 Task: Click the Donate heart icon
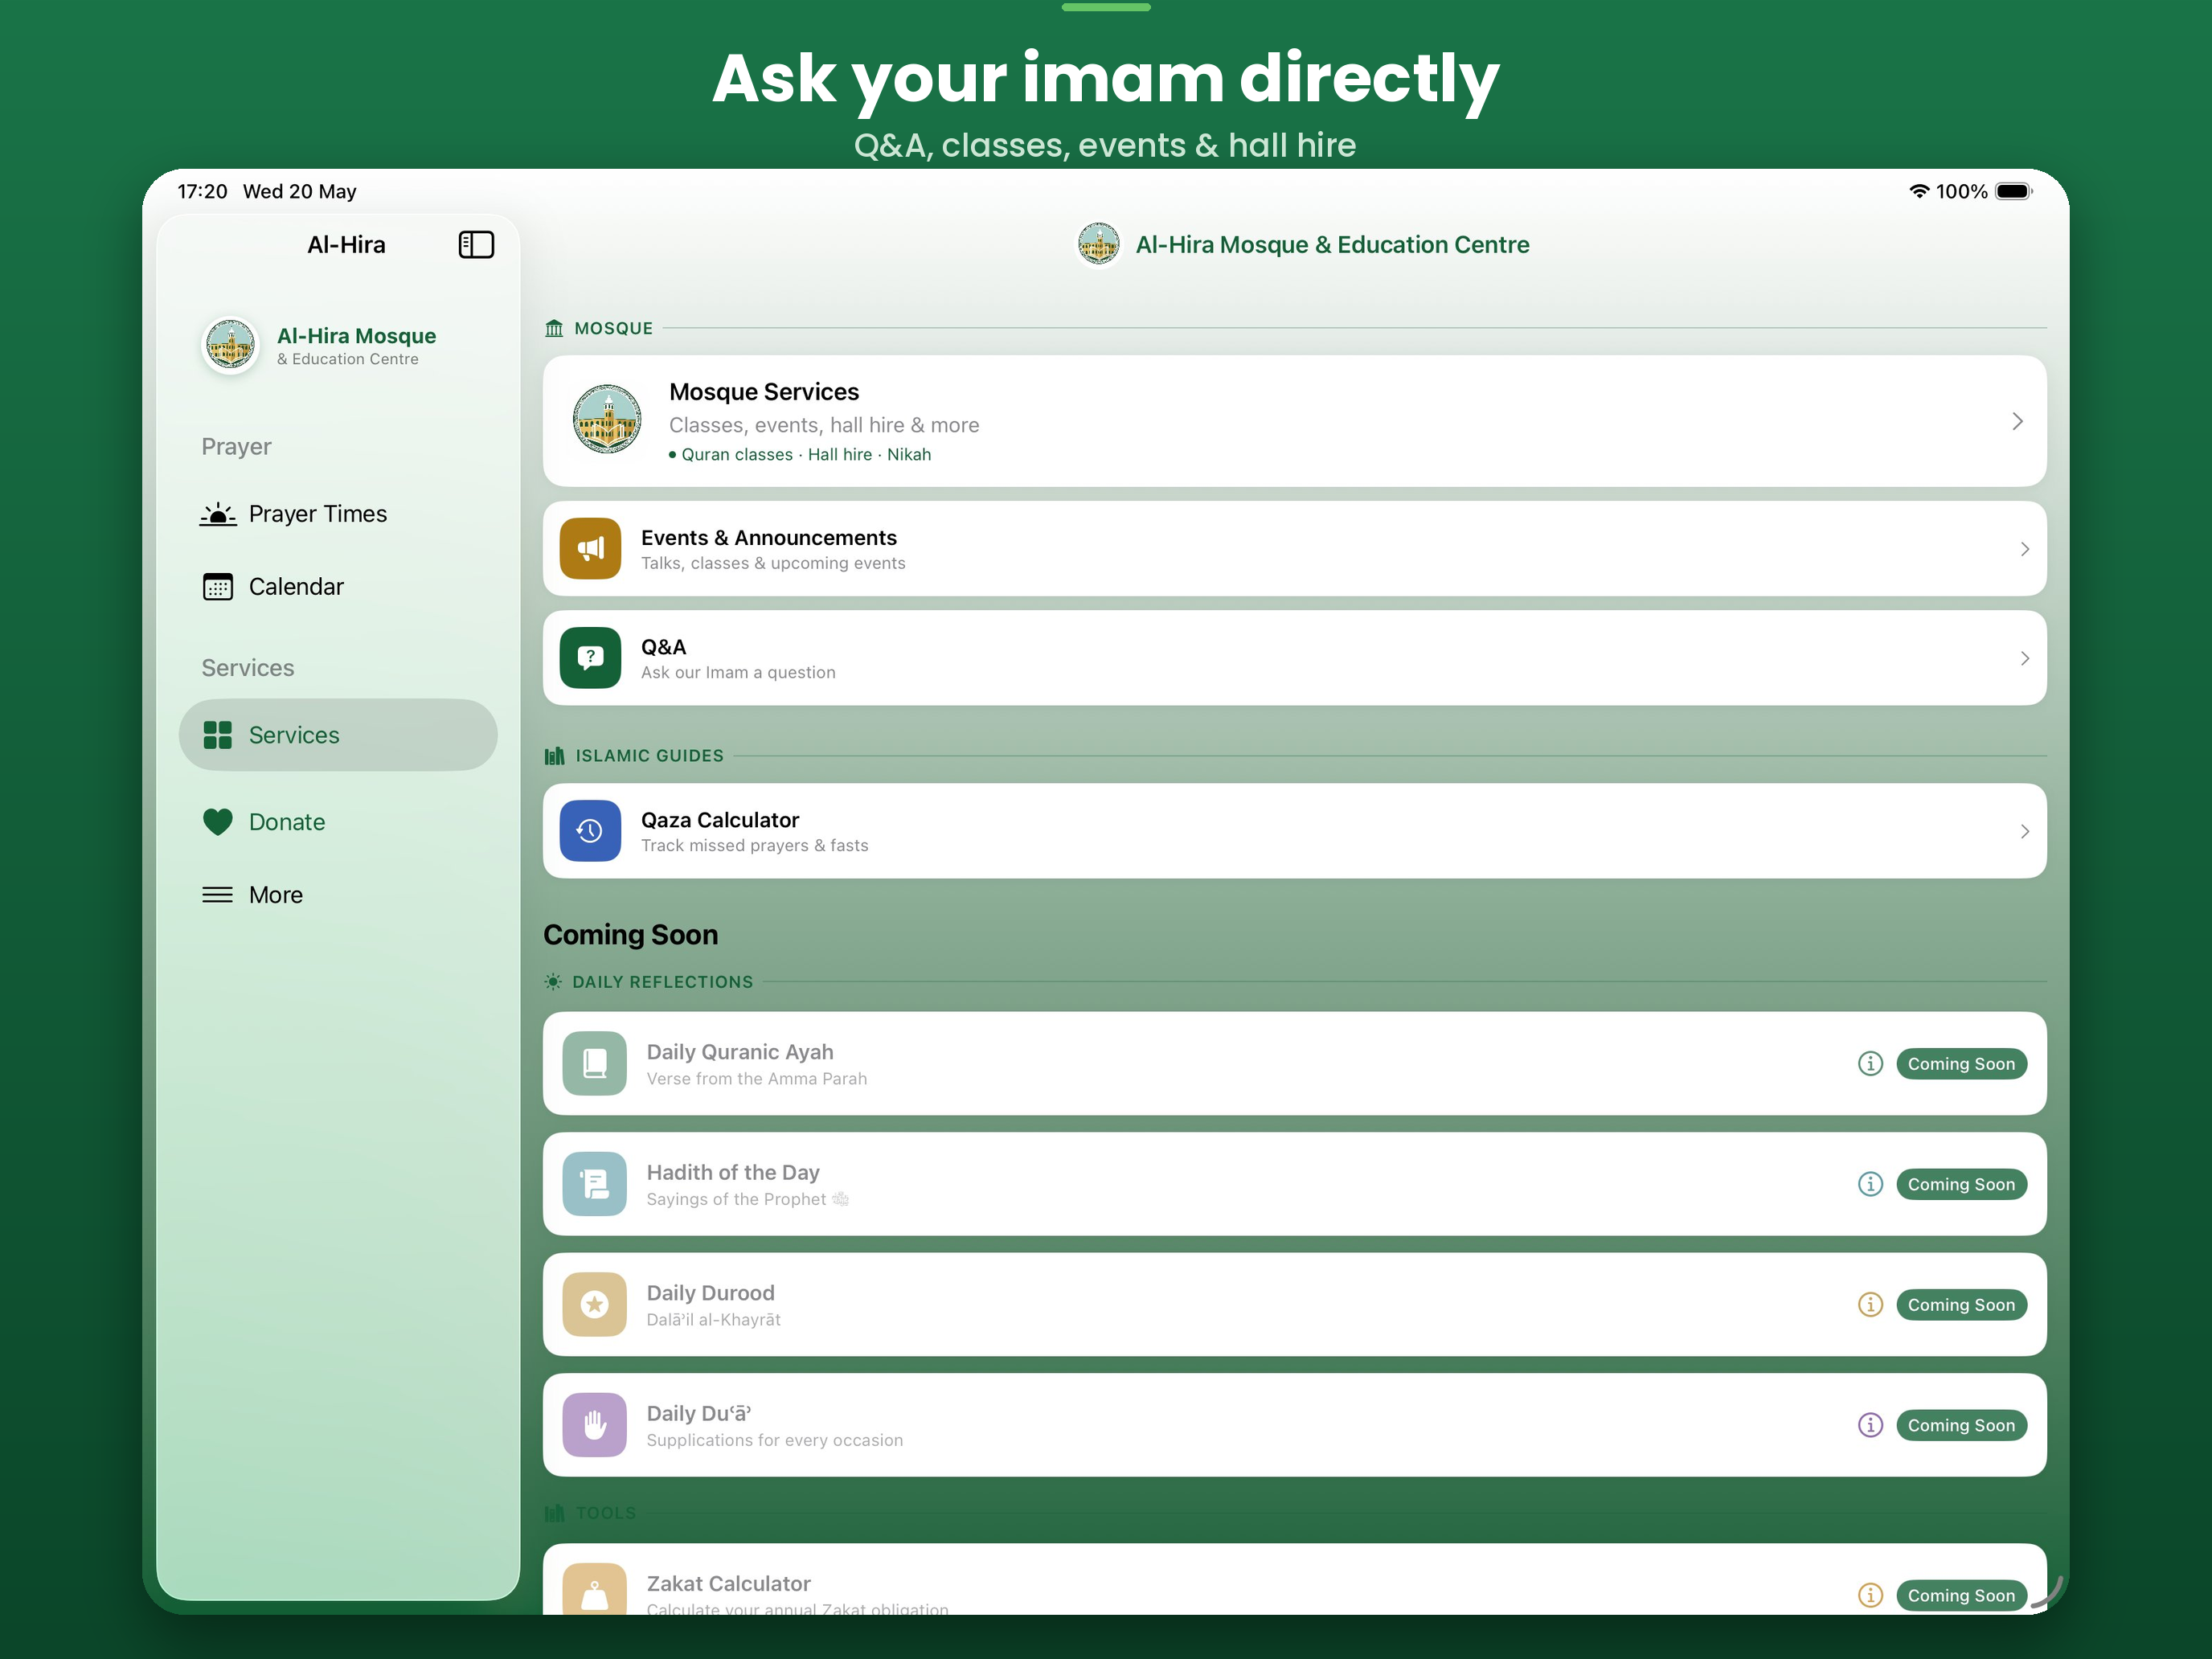(x=217, y=822)
